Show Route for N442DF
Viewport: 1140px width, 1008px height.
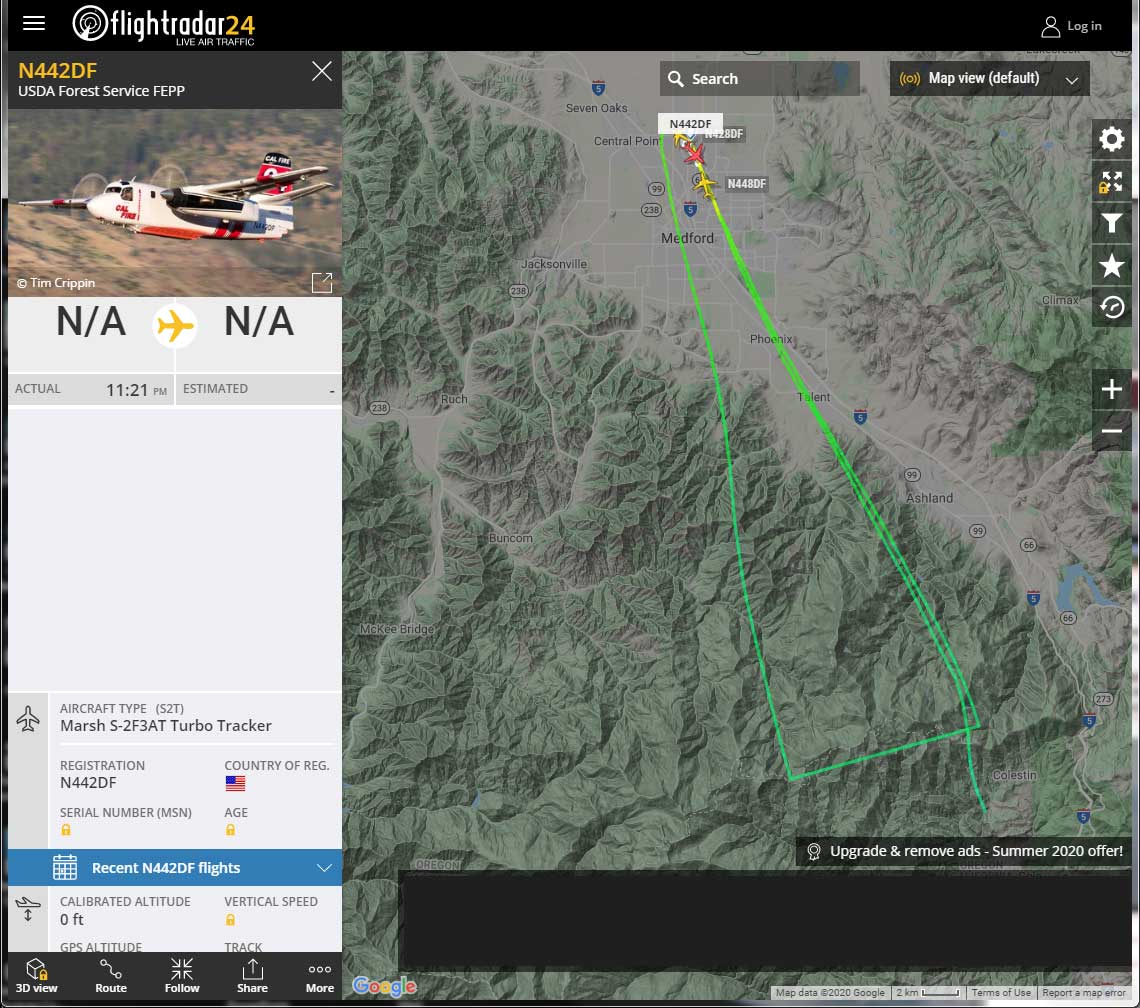coord(111,975)
